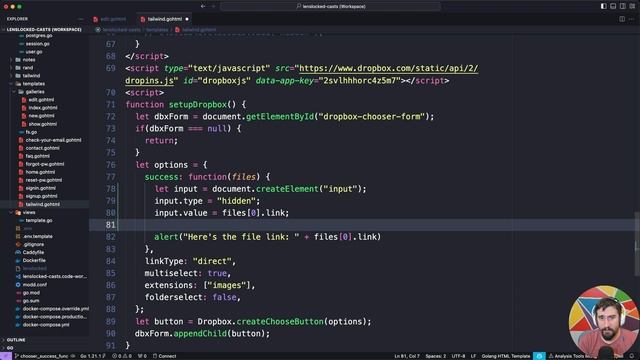Screen dimensions: 640x360
Task: Collapse the galleries folder
Action: coord(35,92)
